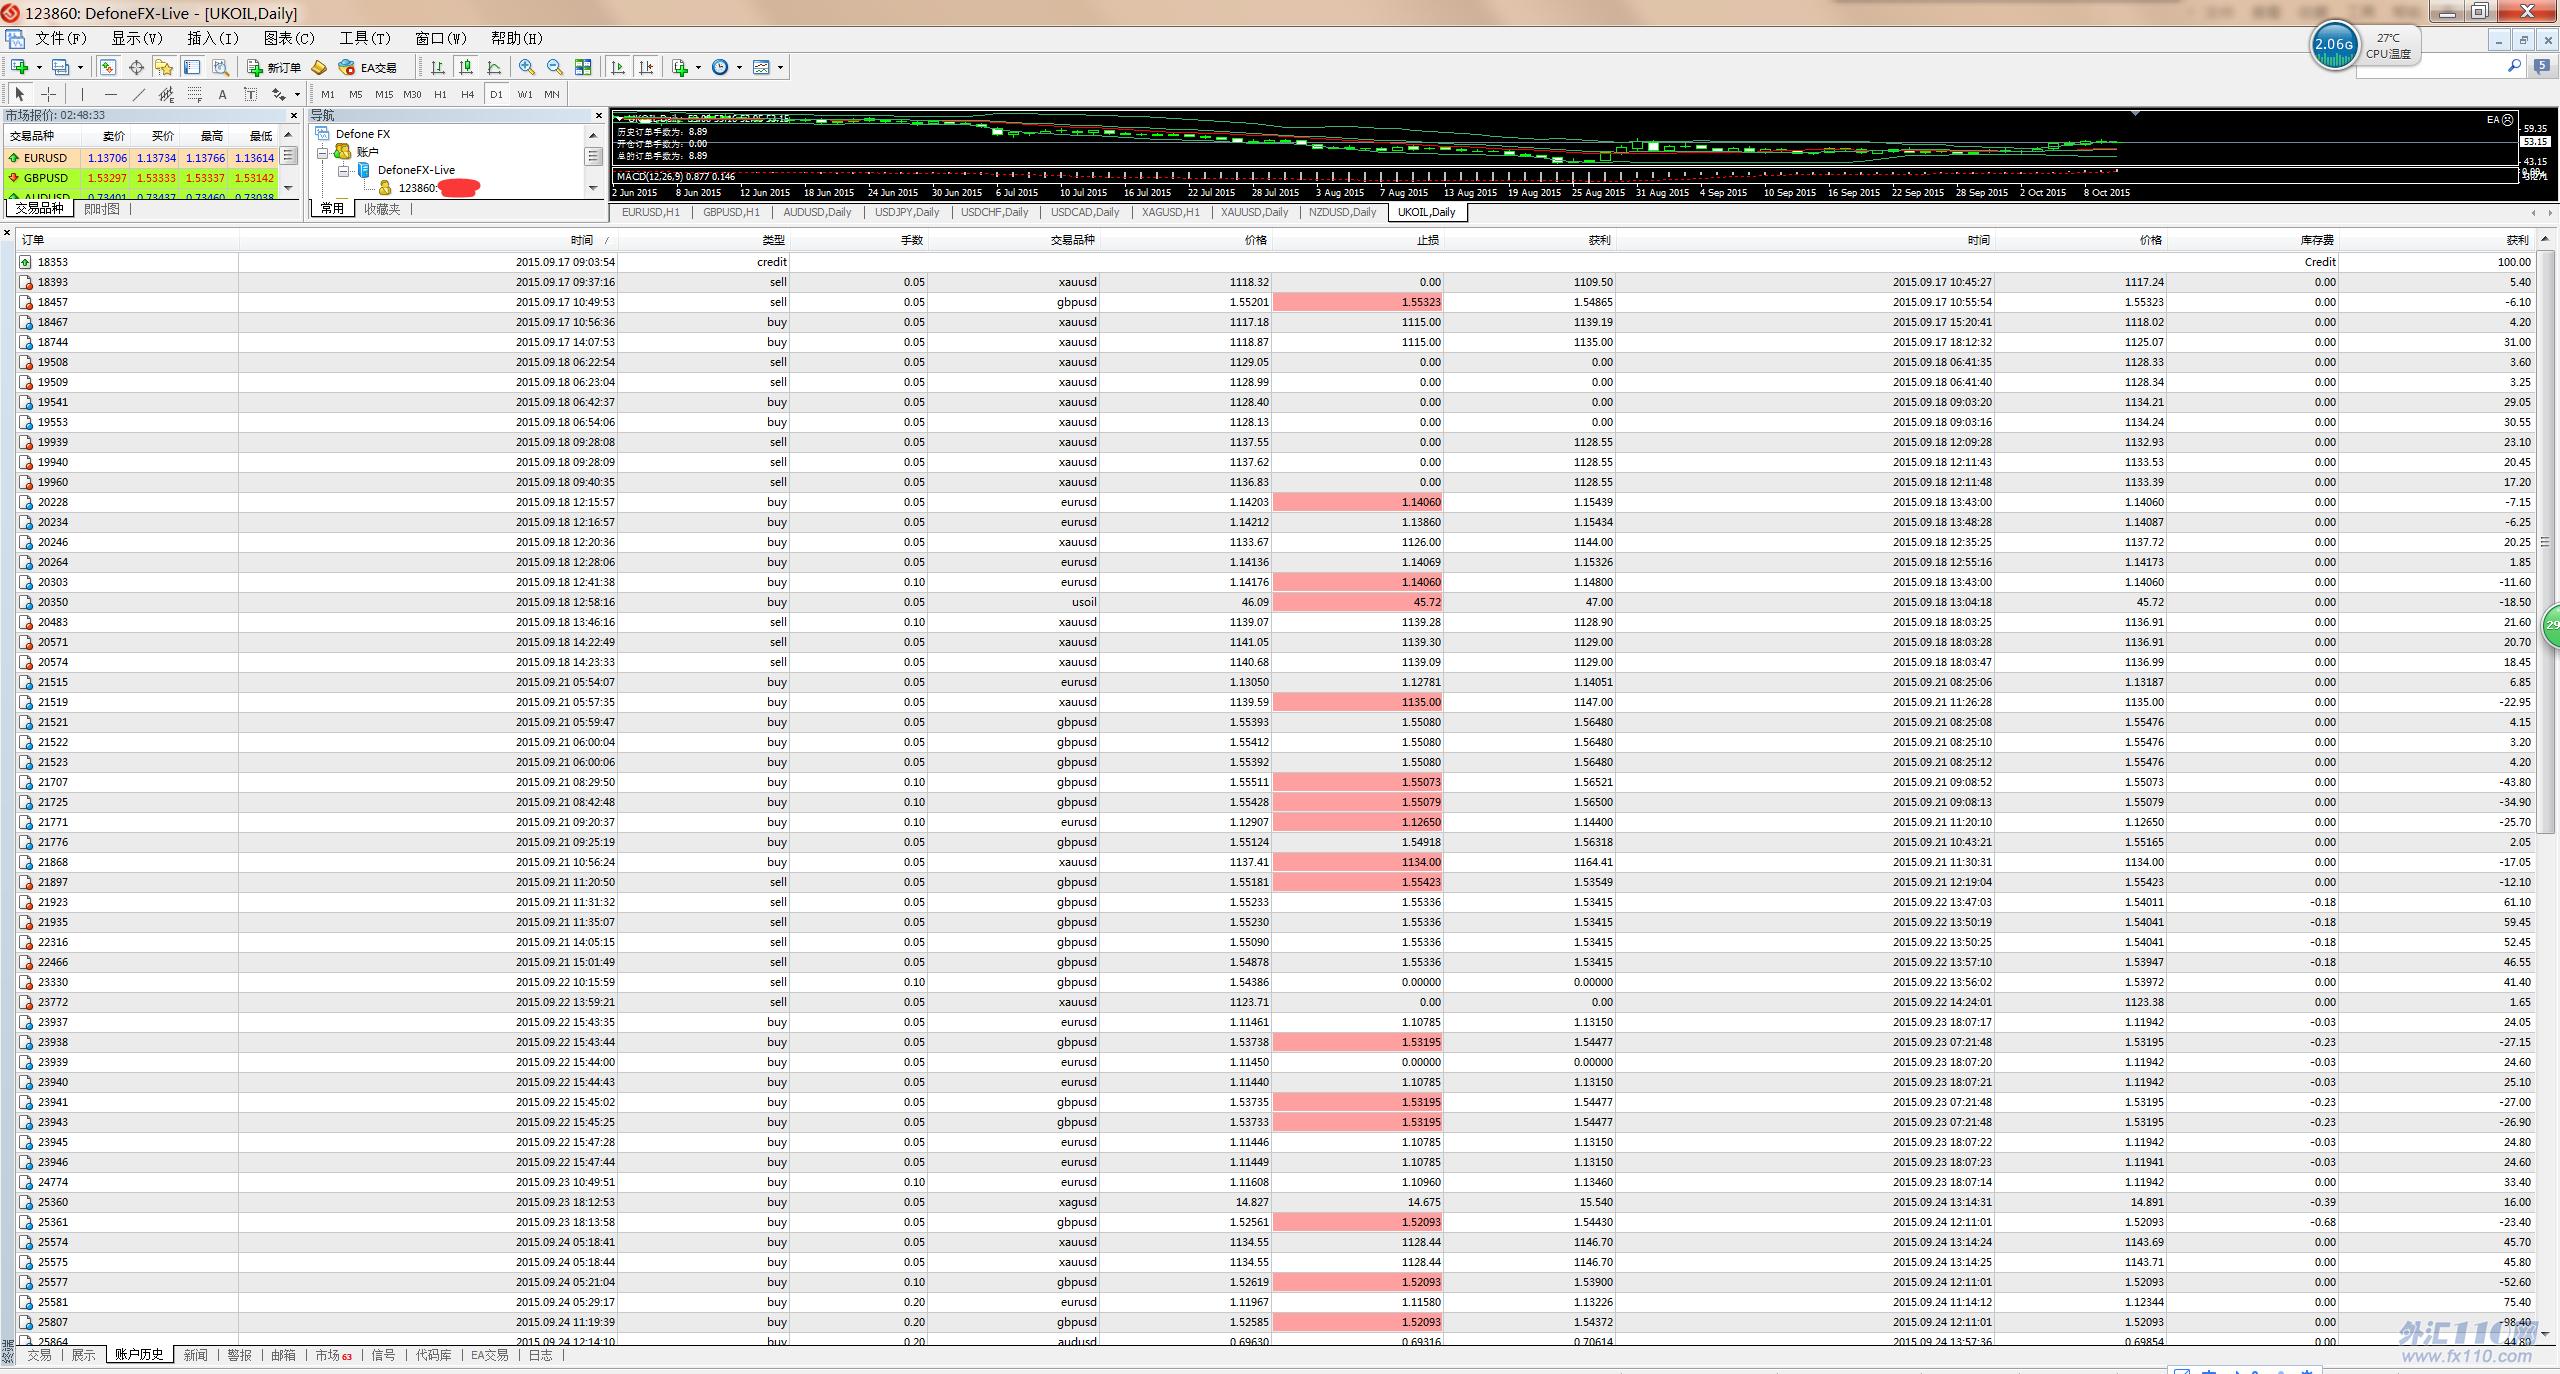Switch to the 交易 terminal tab
The height and width of the screenshot is (1374, 2560).
(x=39, y=1355)
